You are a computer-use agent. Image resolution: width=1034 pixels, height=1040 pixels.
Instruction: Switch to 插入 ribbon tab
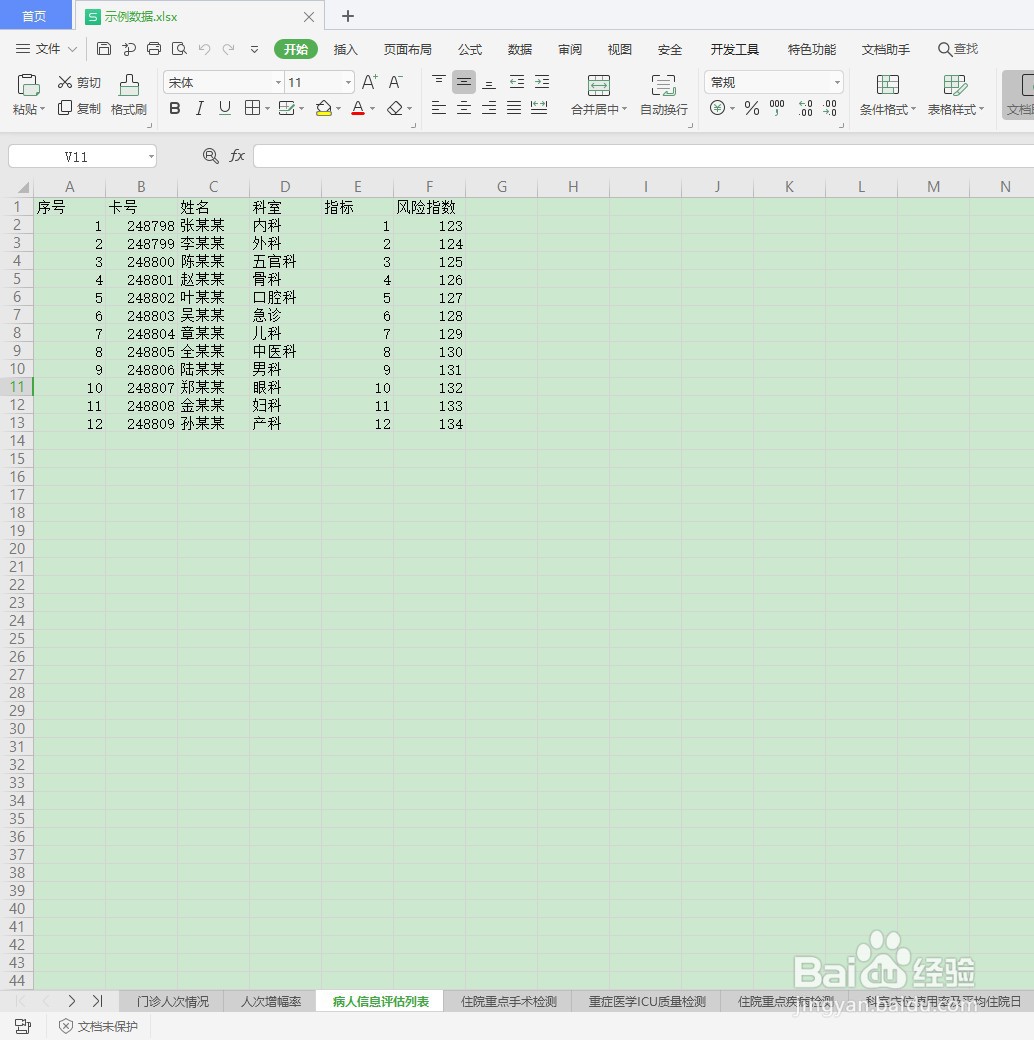(345, 49)
